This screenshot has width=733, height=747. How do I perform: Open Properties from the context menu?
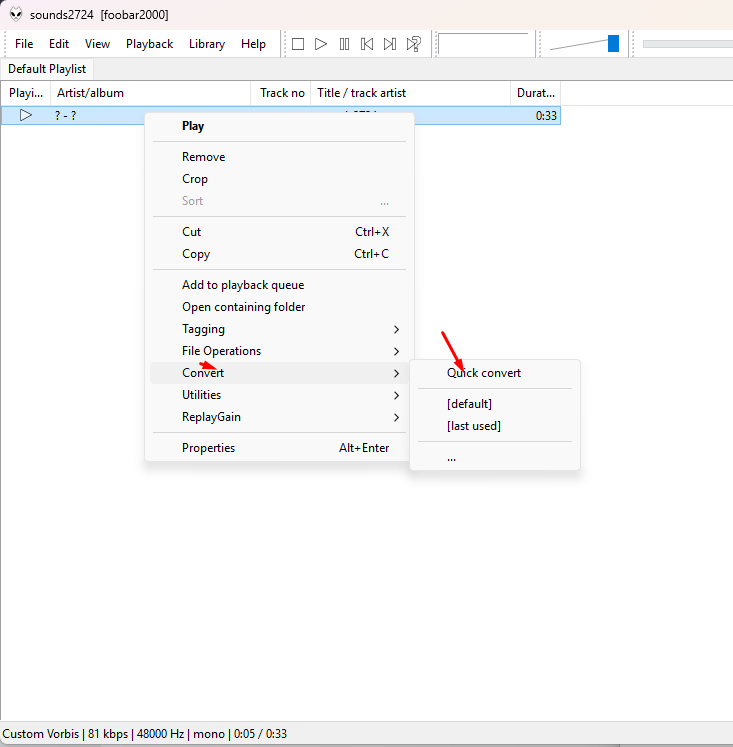tap(279, 448)
